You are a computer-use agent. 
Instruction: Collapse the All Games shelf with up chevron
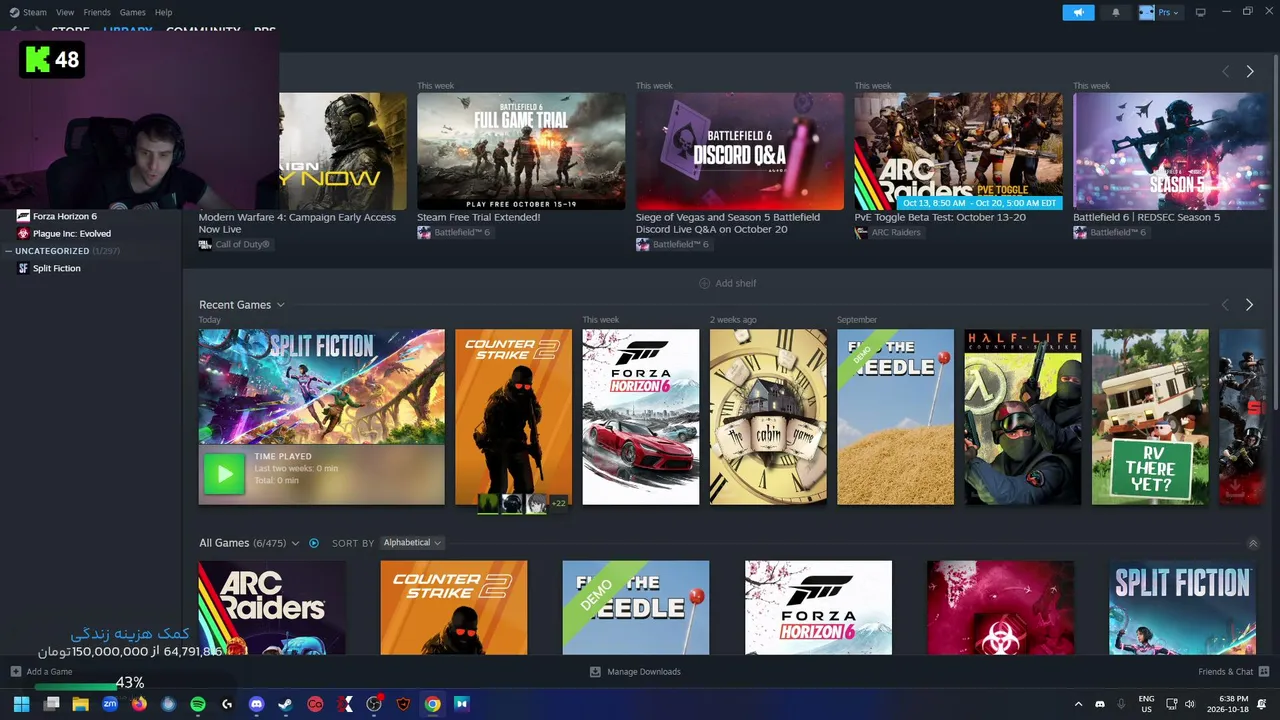point(1253,543)
